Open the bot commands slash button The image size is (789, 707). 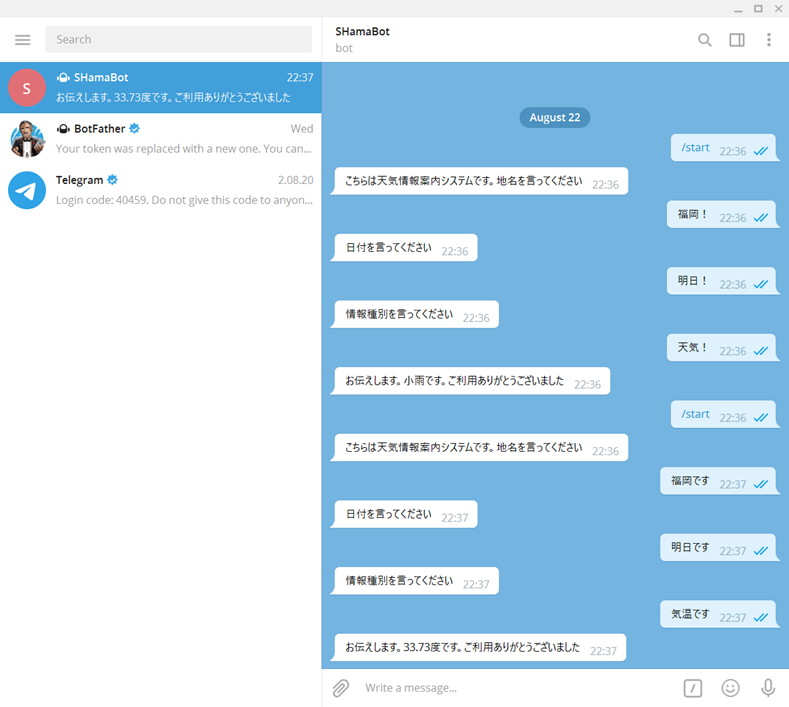[693, 688]
